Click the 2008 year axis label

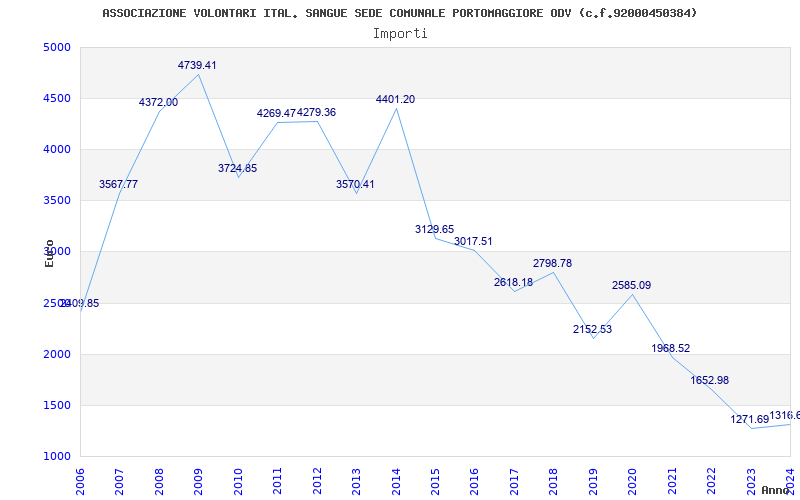(159, 481)
